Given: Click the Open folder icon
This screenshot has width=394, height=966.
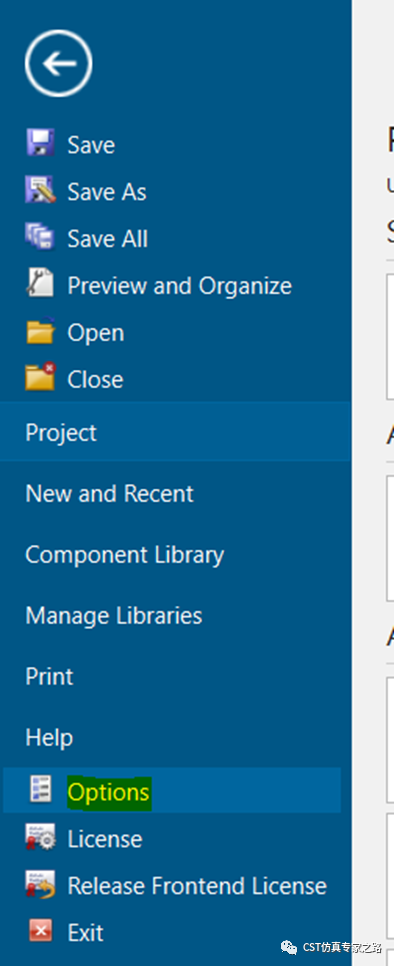Looking at the screenshot, I should [x=41, y=331].
